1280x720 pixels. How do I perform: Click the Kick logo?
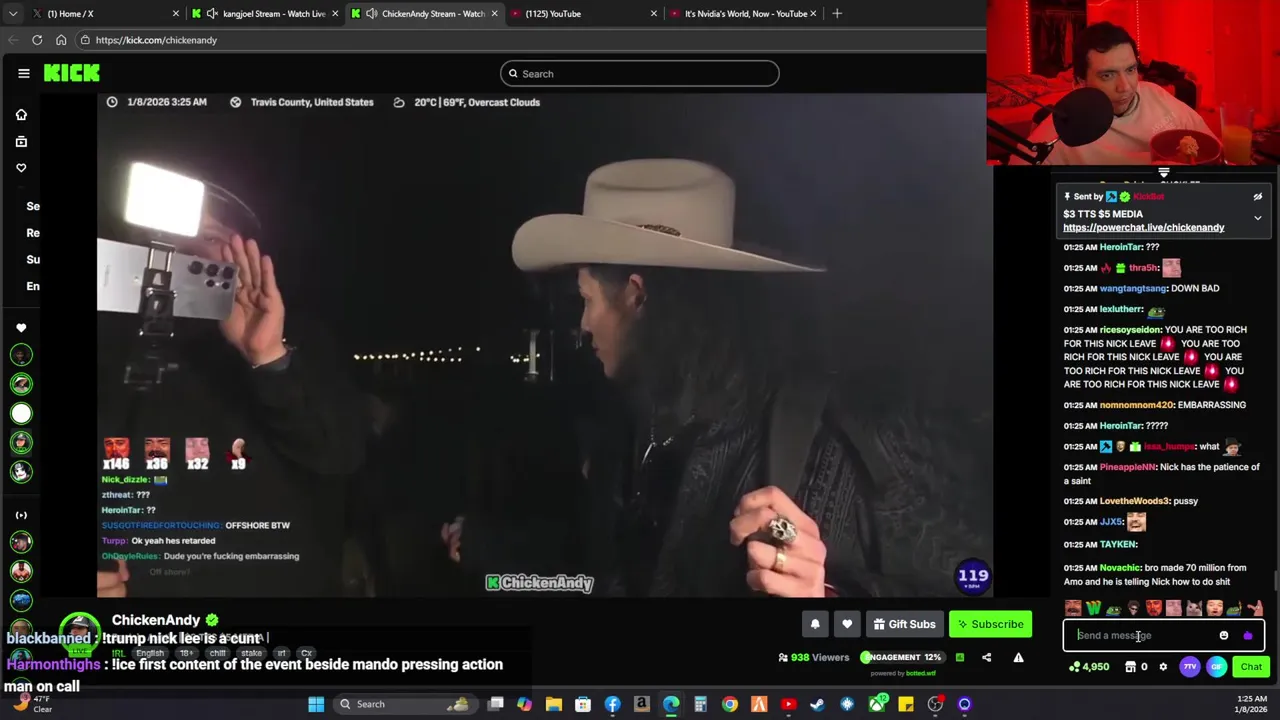71,73
